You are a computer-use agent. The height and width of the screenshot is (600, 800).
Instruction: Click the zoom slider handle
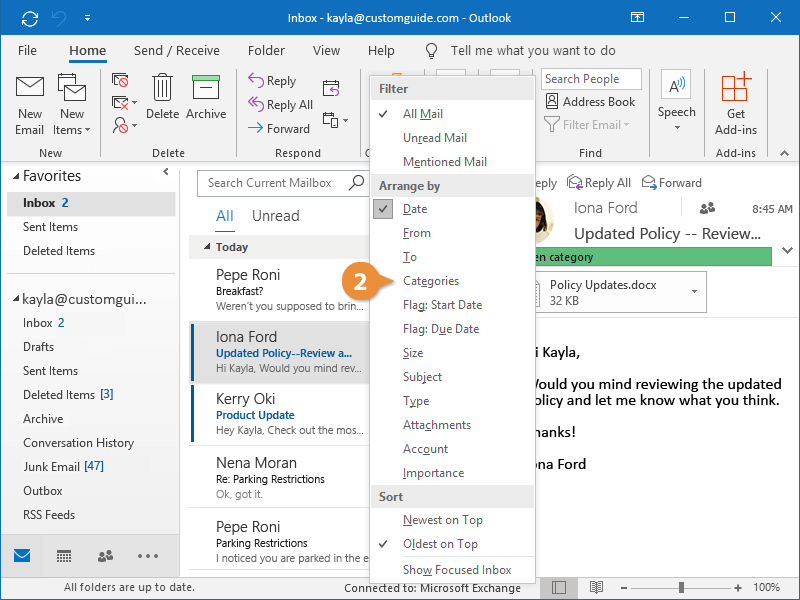681,588
